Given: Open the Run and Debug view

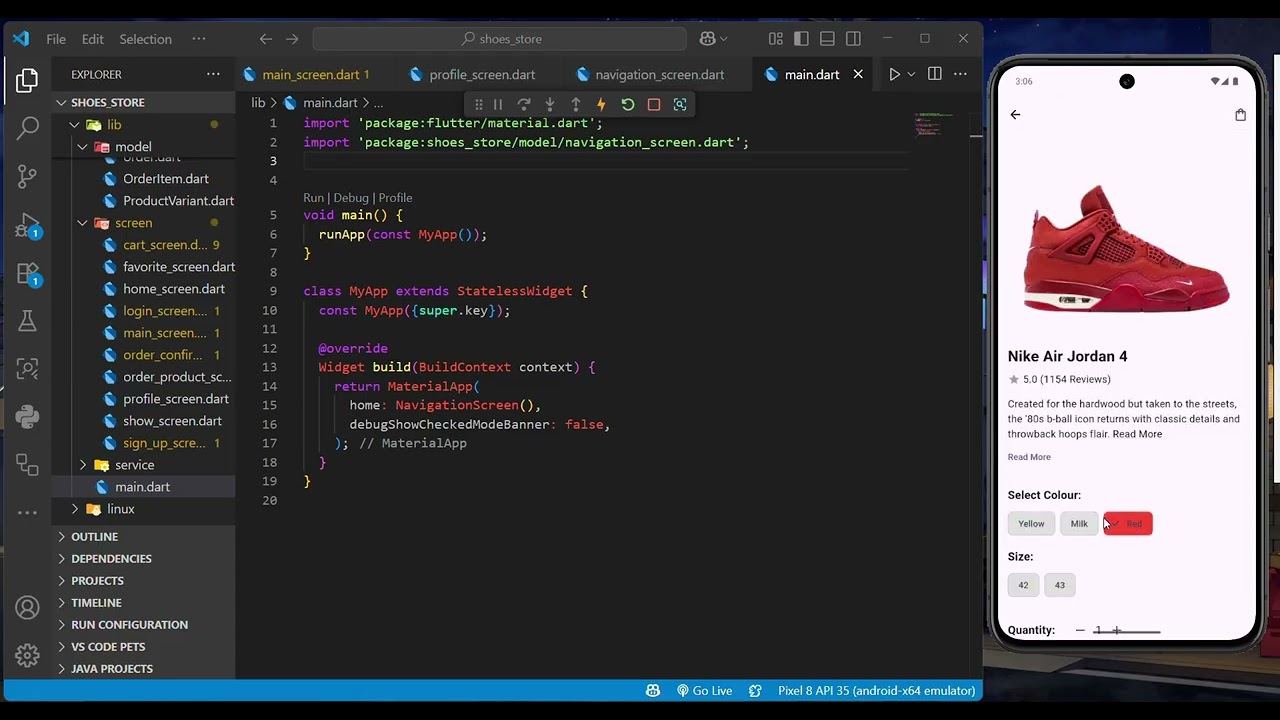Looking at the screenshot, I should pyautogui.click(x=27, y=225).
